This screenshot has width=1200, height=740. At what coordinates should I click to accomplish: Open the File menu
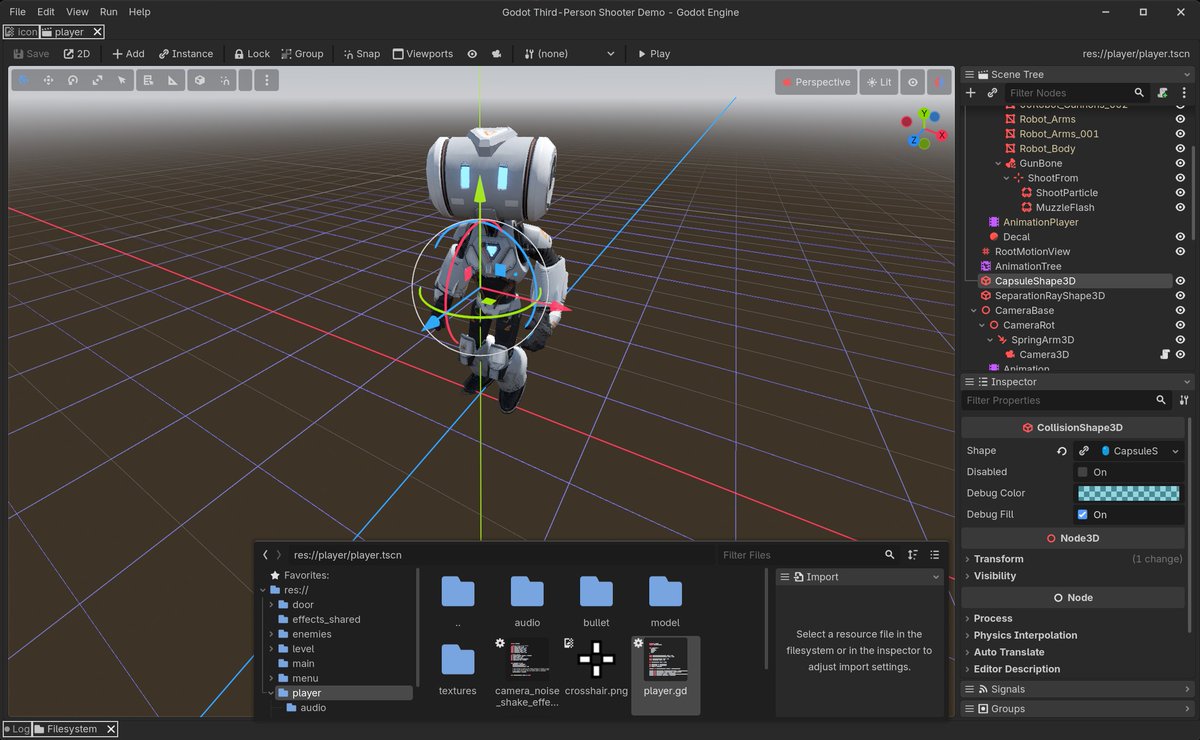click(x=17, y=12)
